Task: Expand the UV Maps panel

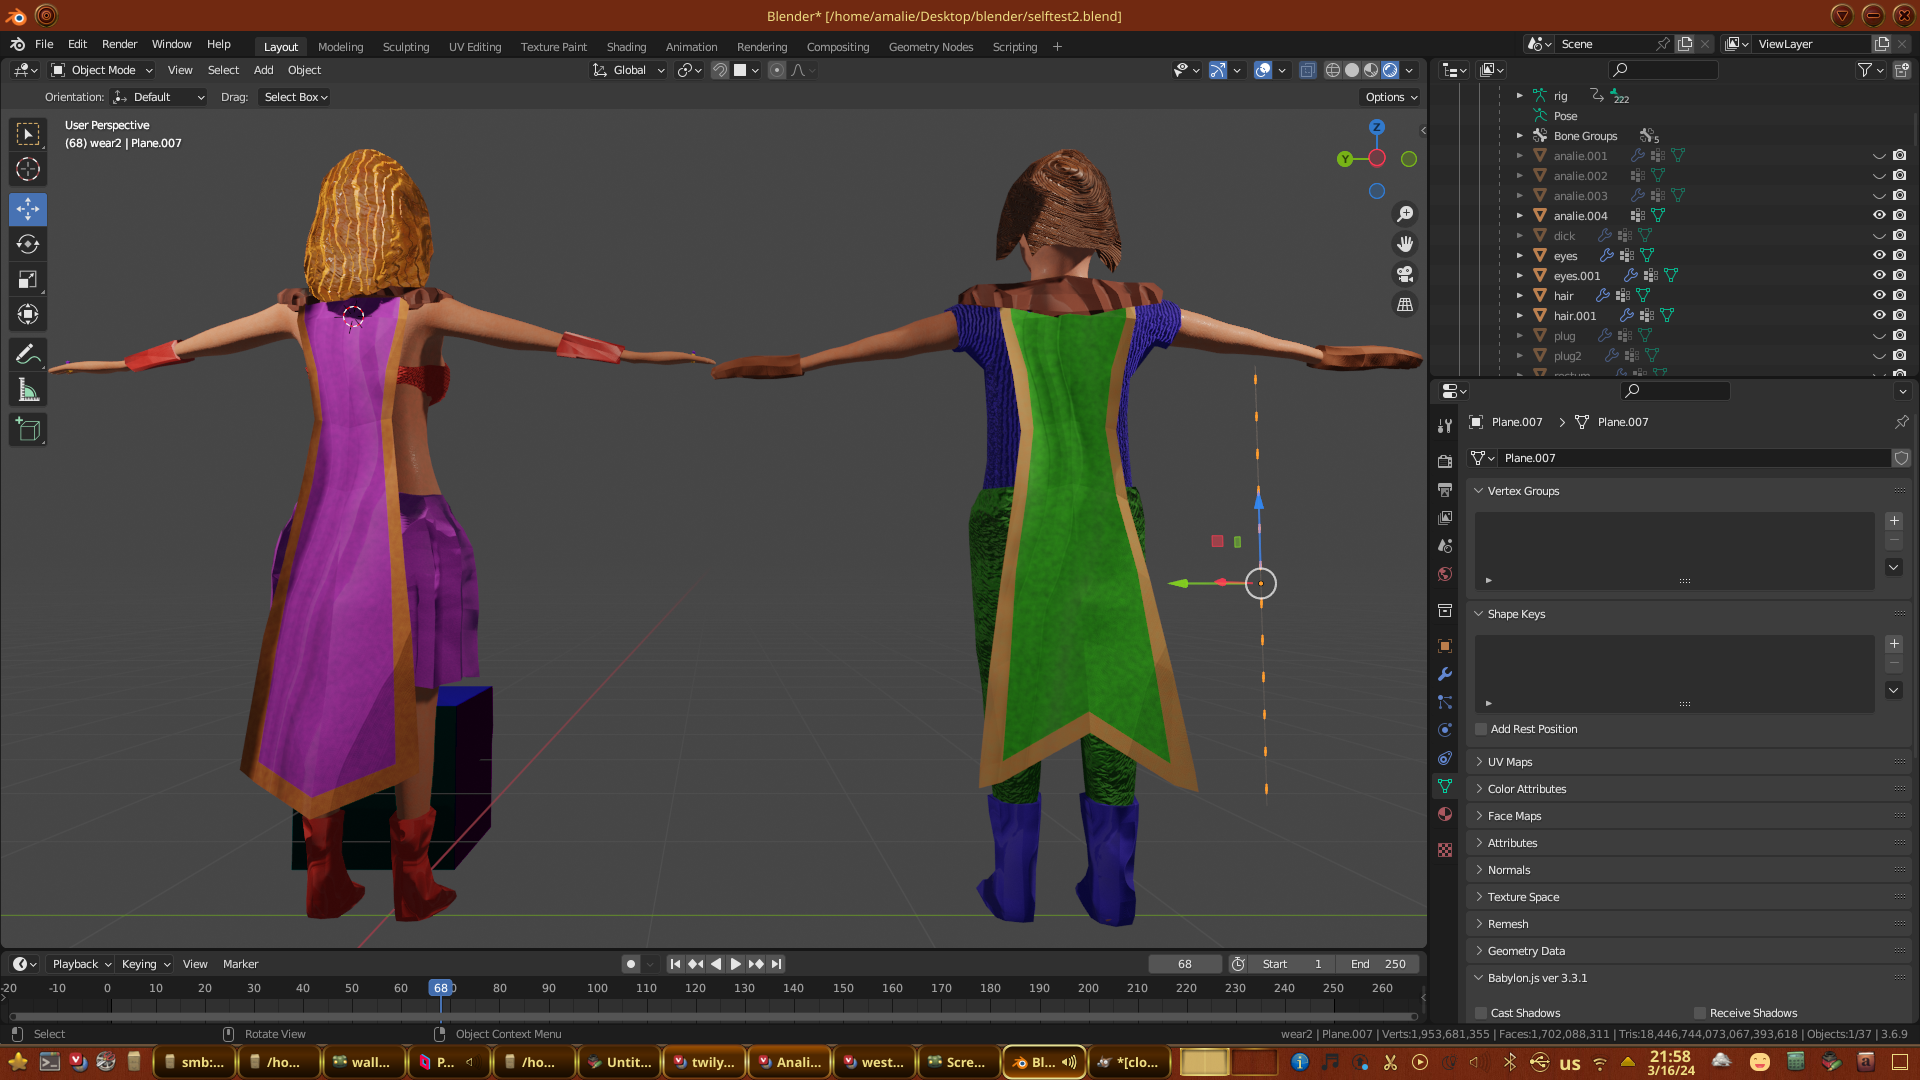Action: click(1509, 762)
